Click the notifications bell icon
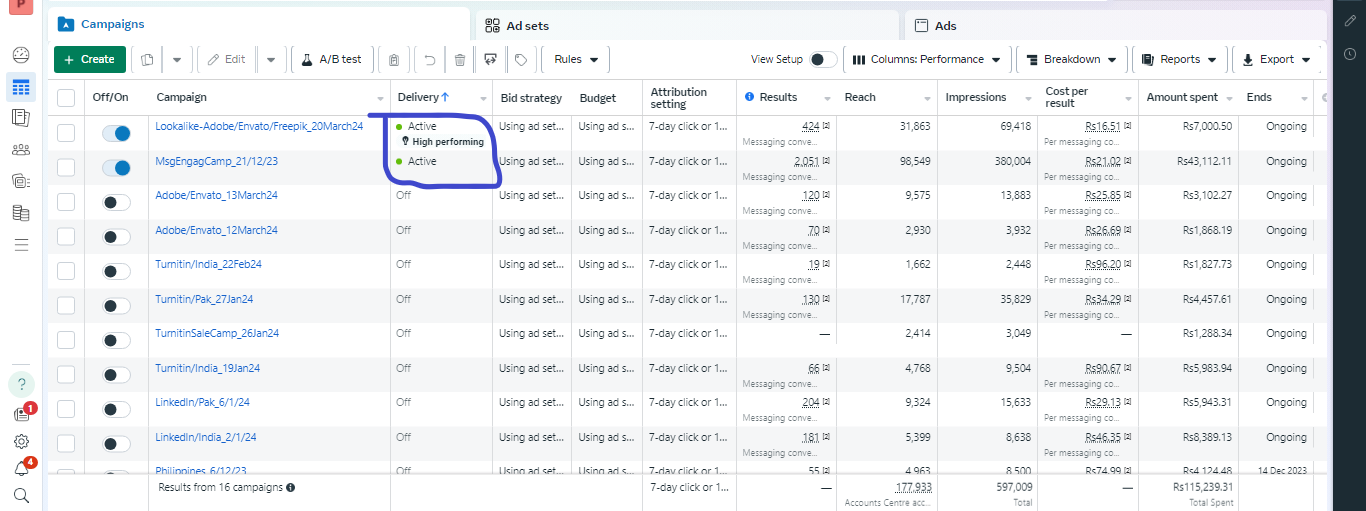The height and width of the screenshot is (511, 1366). [21, 468]
